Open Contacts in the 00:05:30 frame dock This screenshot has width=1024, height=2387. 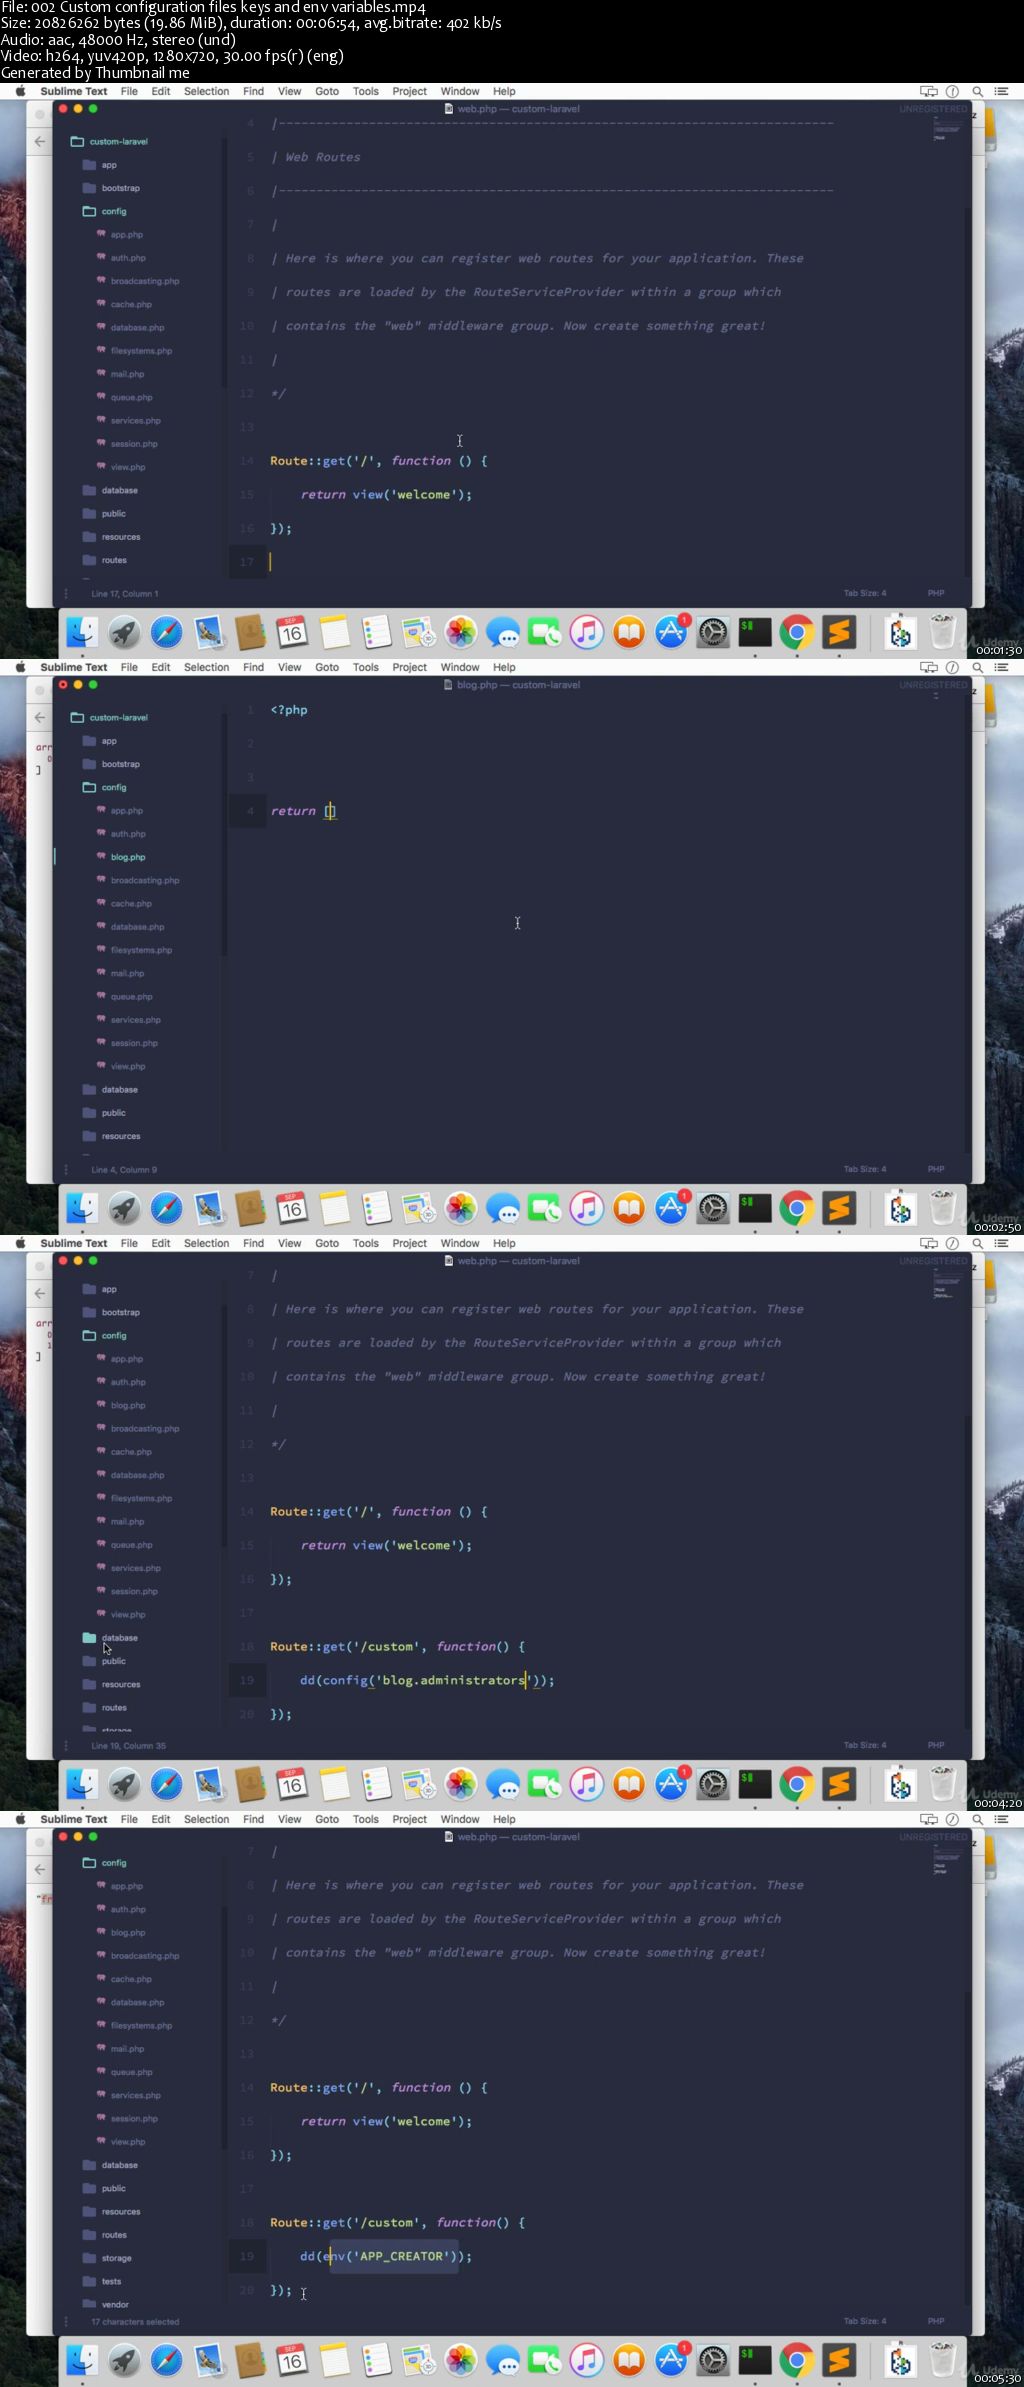click(x=250, y=2361)
